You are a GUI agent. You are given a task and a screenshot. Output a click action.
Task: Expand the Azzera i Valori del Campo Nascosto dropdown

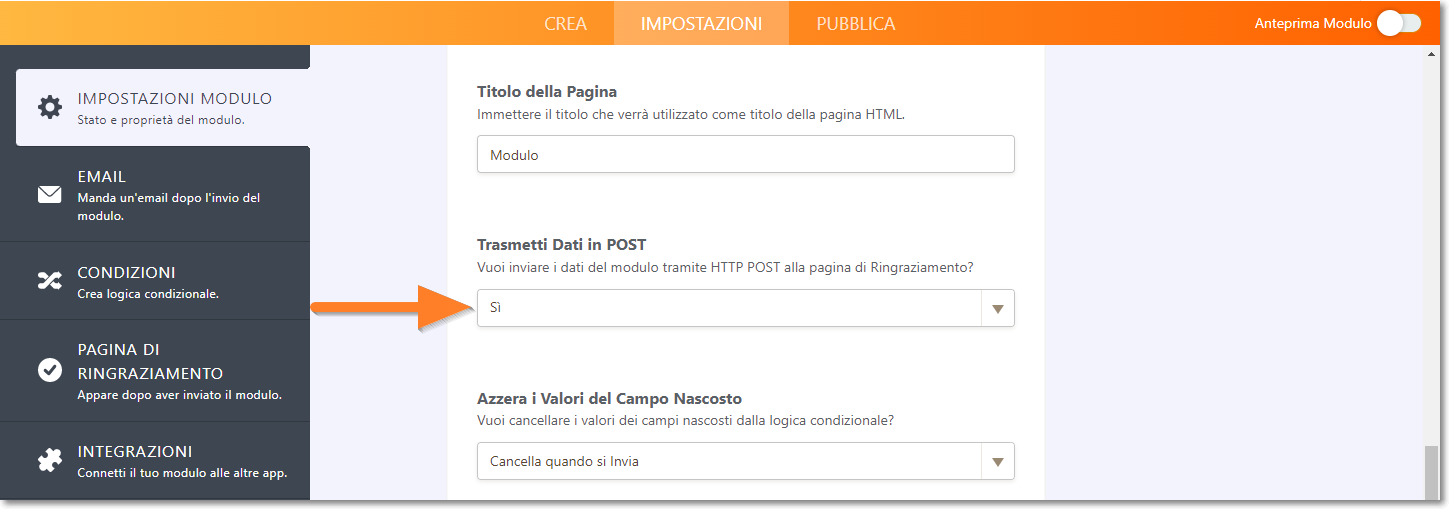pos(745,461)
